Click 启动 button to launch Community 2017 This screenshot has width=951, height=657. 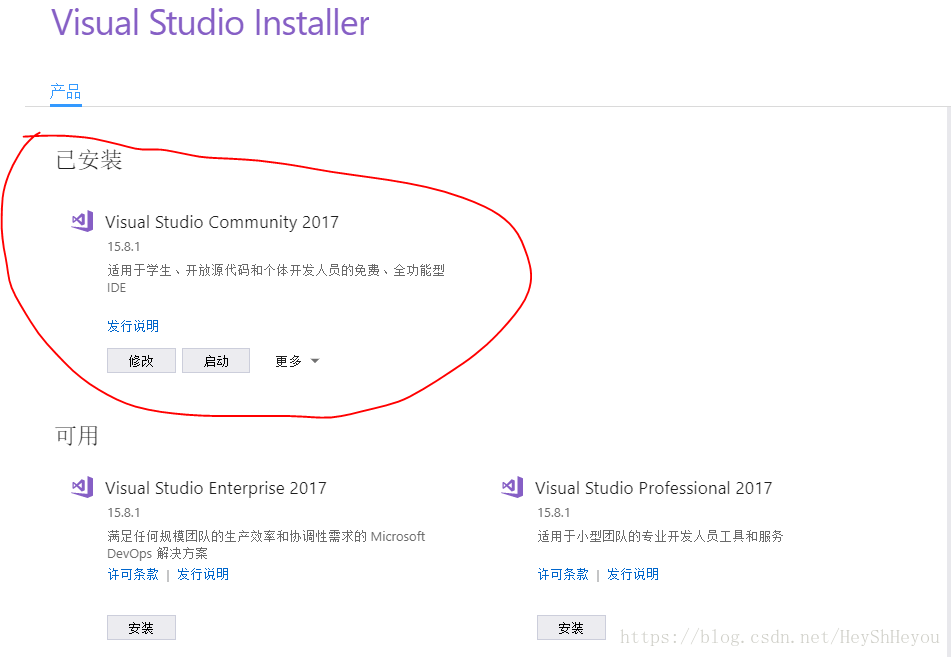click(216, 361)
